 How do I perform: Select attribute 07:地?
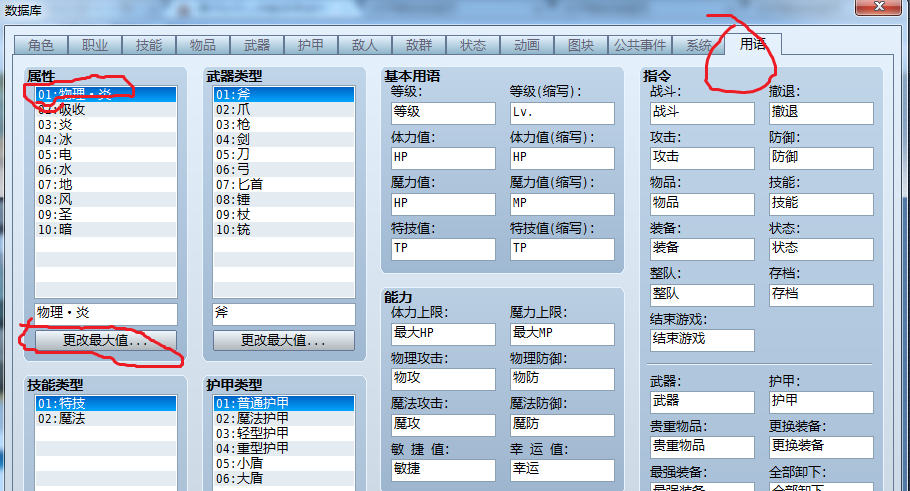pos(106,185)
